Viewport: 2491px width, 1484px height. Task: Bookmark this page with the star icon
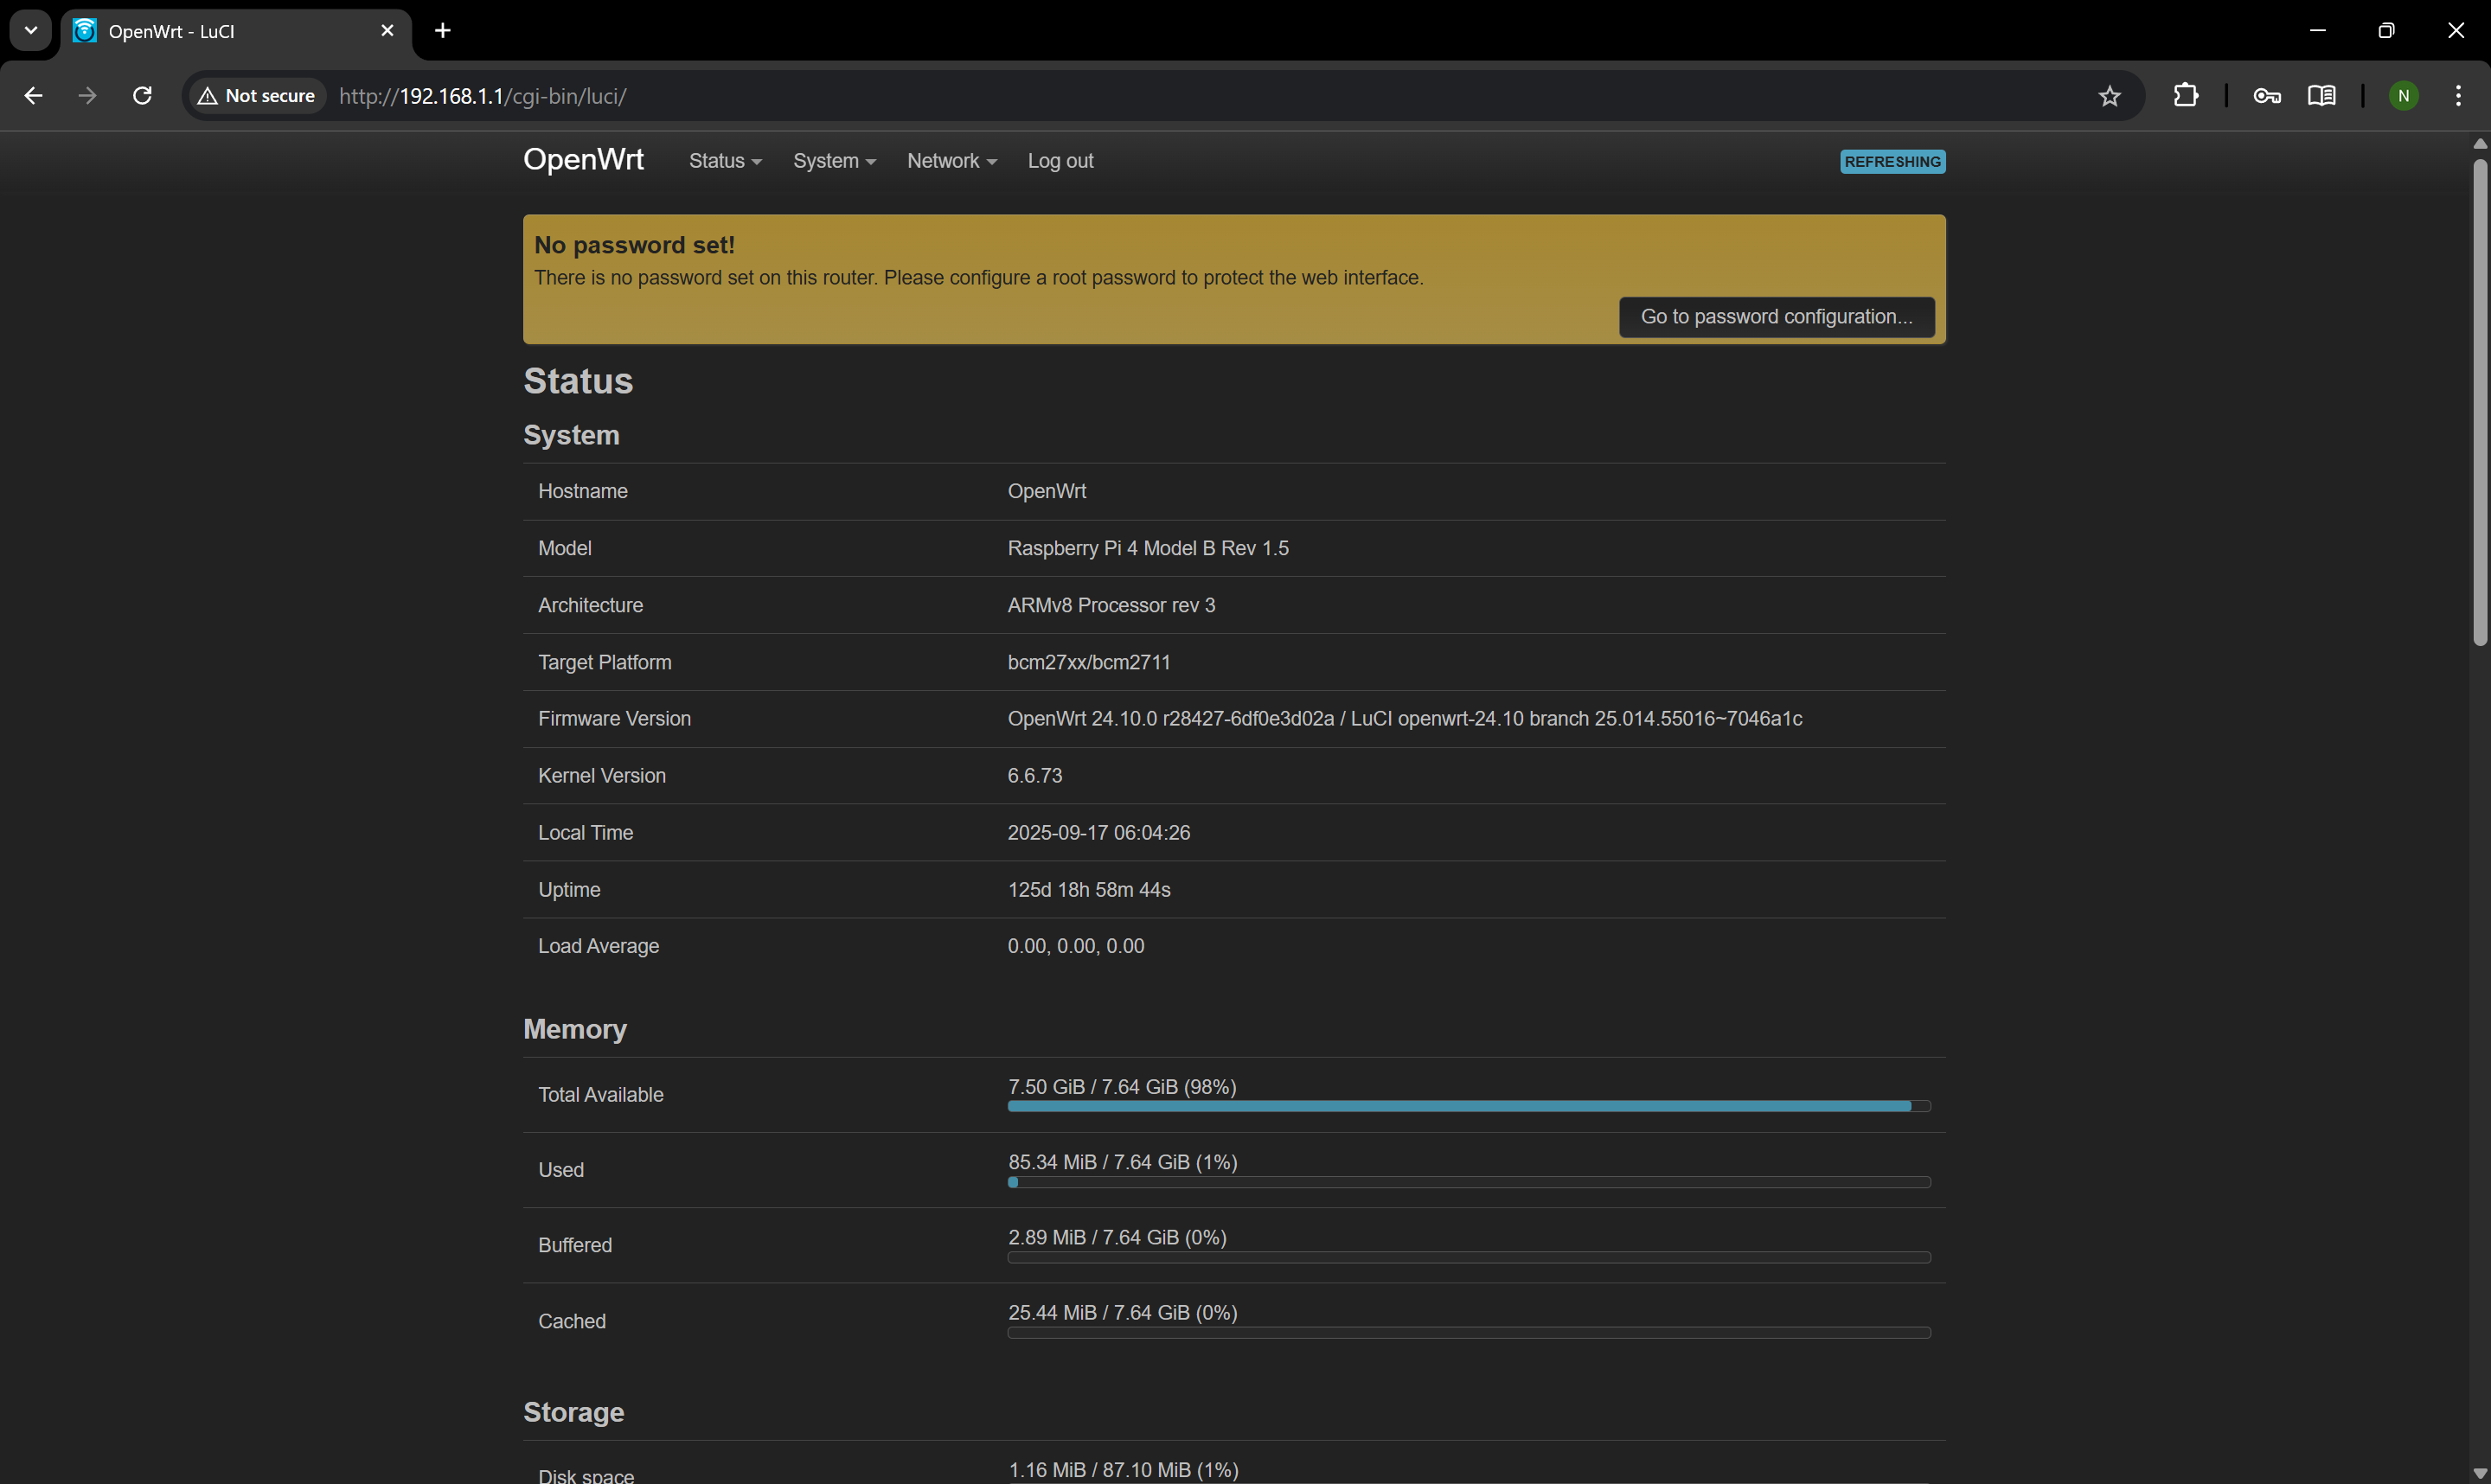click(x=2110, y=96)
